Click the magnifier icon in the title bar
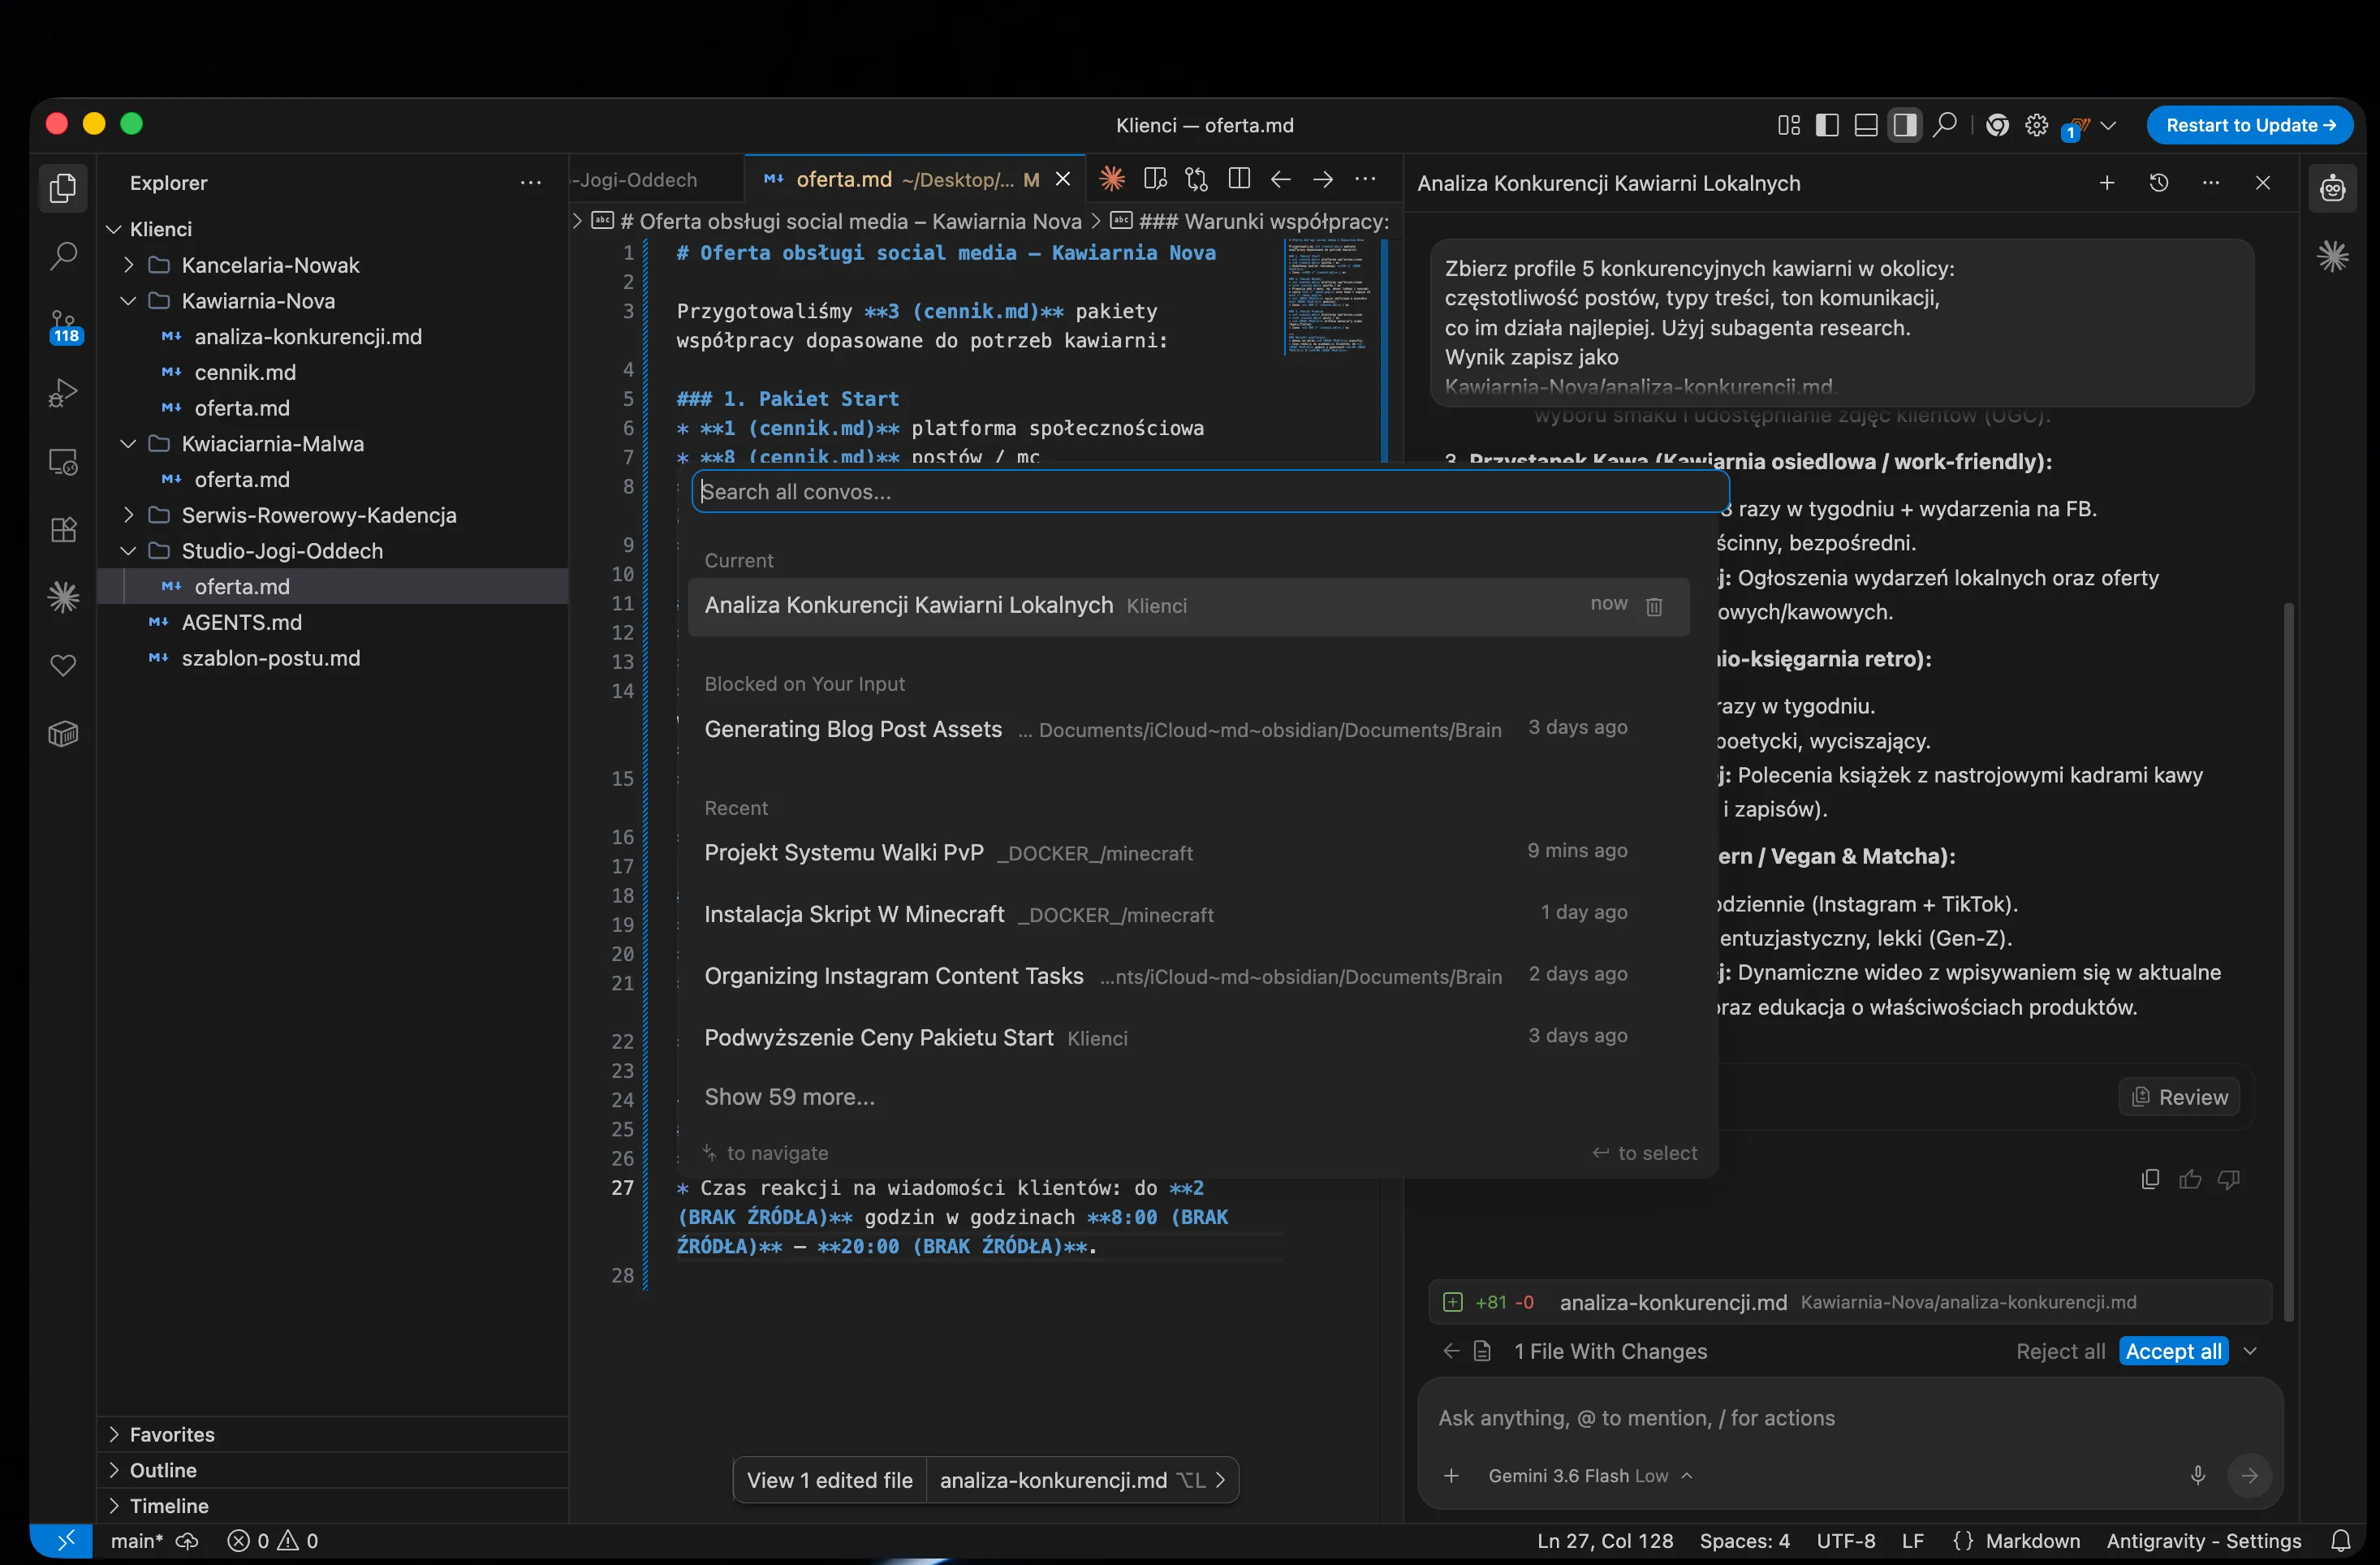The width and height of the screenshot is (2380, 1565). click(x=1945, y=125)
